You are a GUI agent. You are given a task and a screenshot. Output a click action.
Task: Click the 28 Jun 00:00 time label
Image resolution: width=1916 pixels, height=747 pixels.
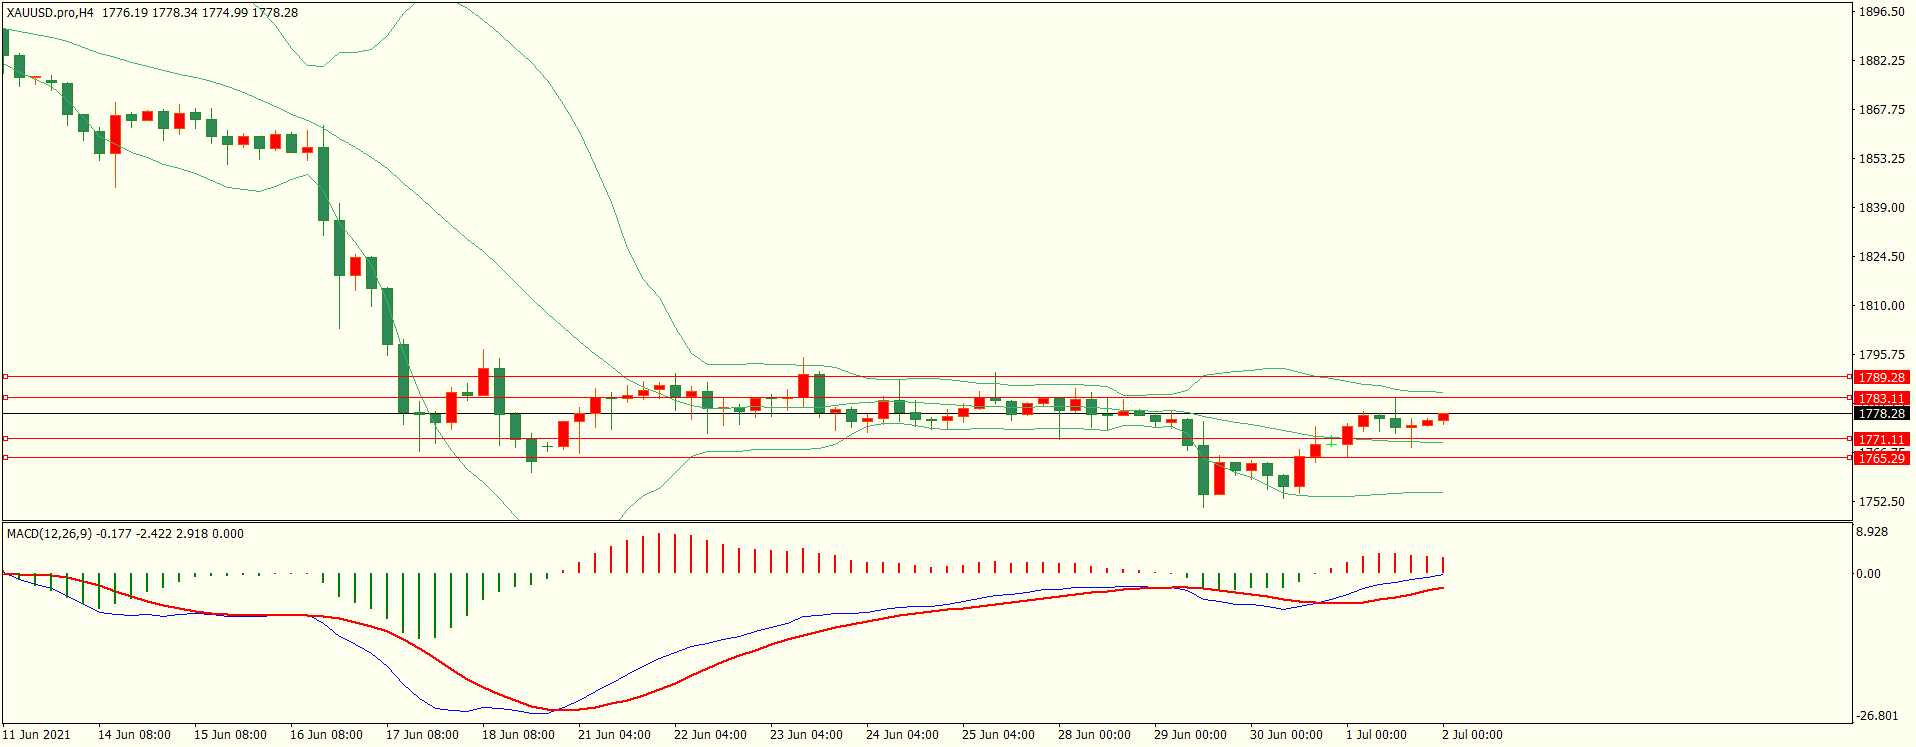pyautogui.click(x=1094, y=735)
